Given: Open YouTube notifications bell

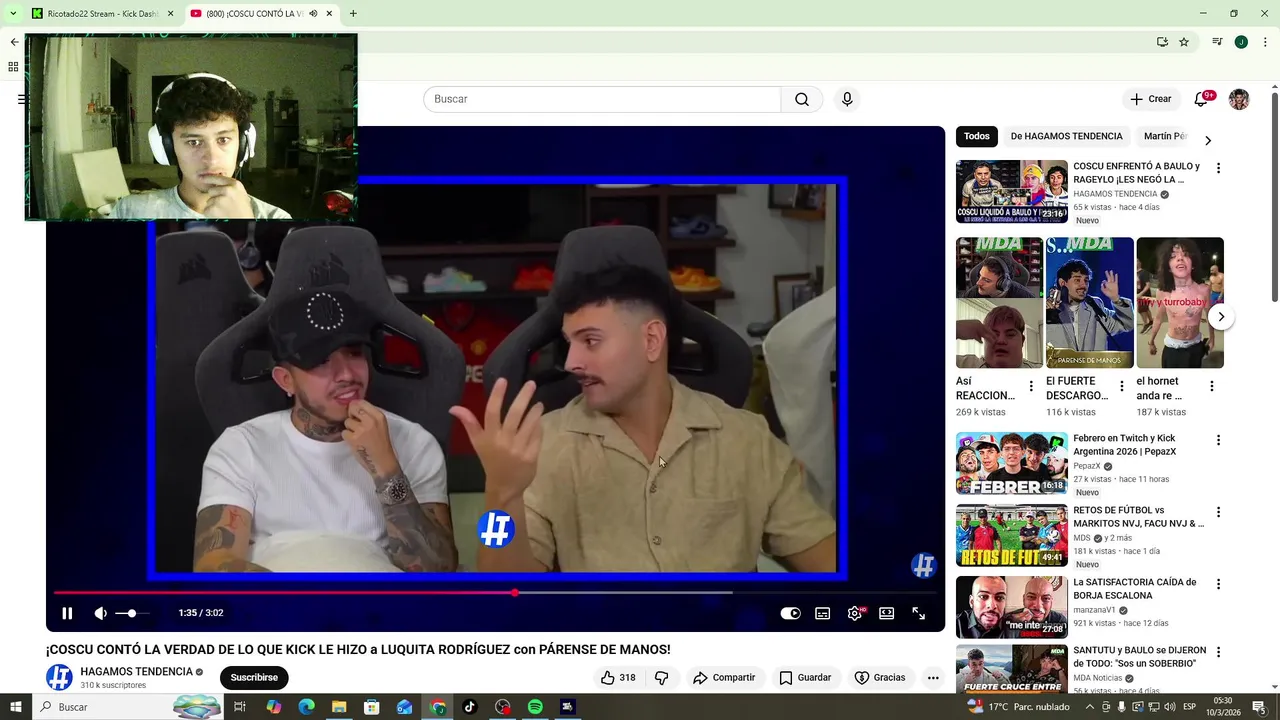Looking at the screenshot, I should 1201,99.
